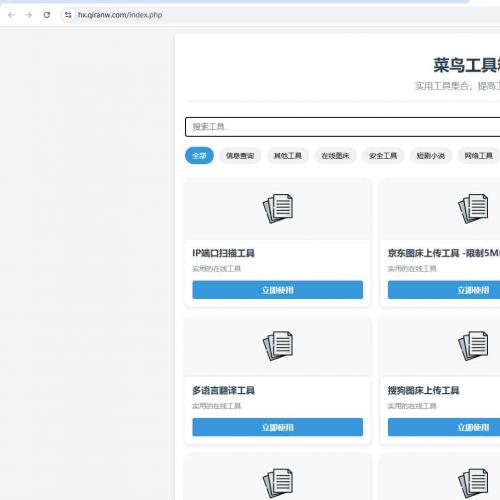Click the address bar URL hx.qiranw.com
The height and width of the screenshot is (500, 500).
point(120,15)
